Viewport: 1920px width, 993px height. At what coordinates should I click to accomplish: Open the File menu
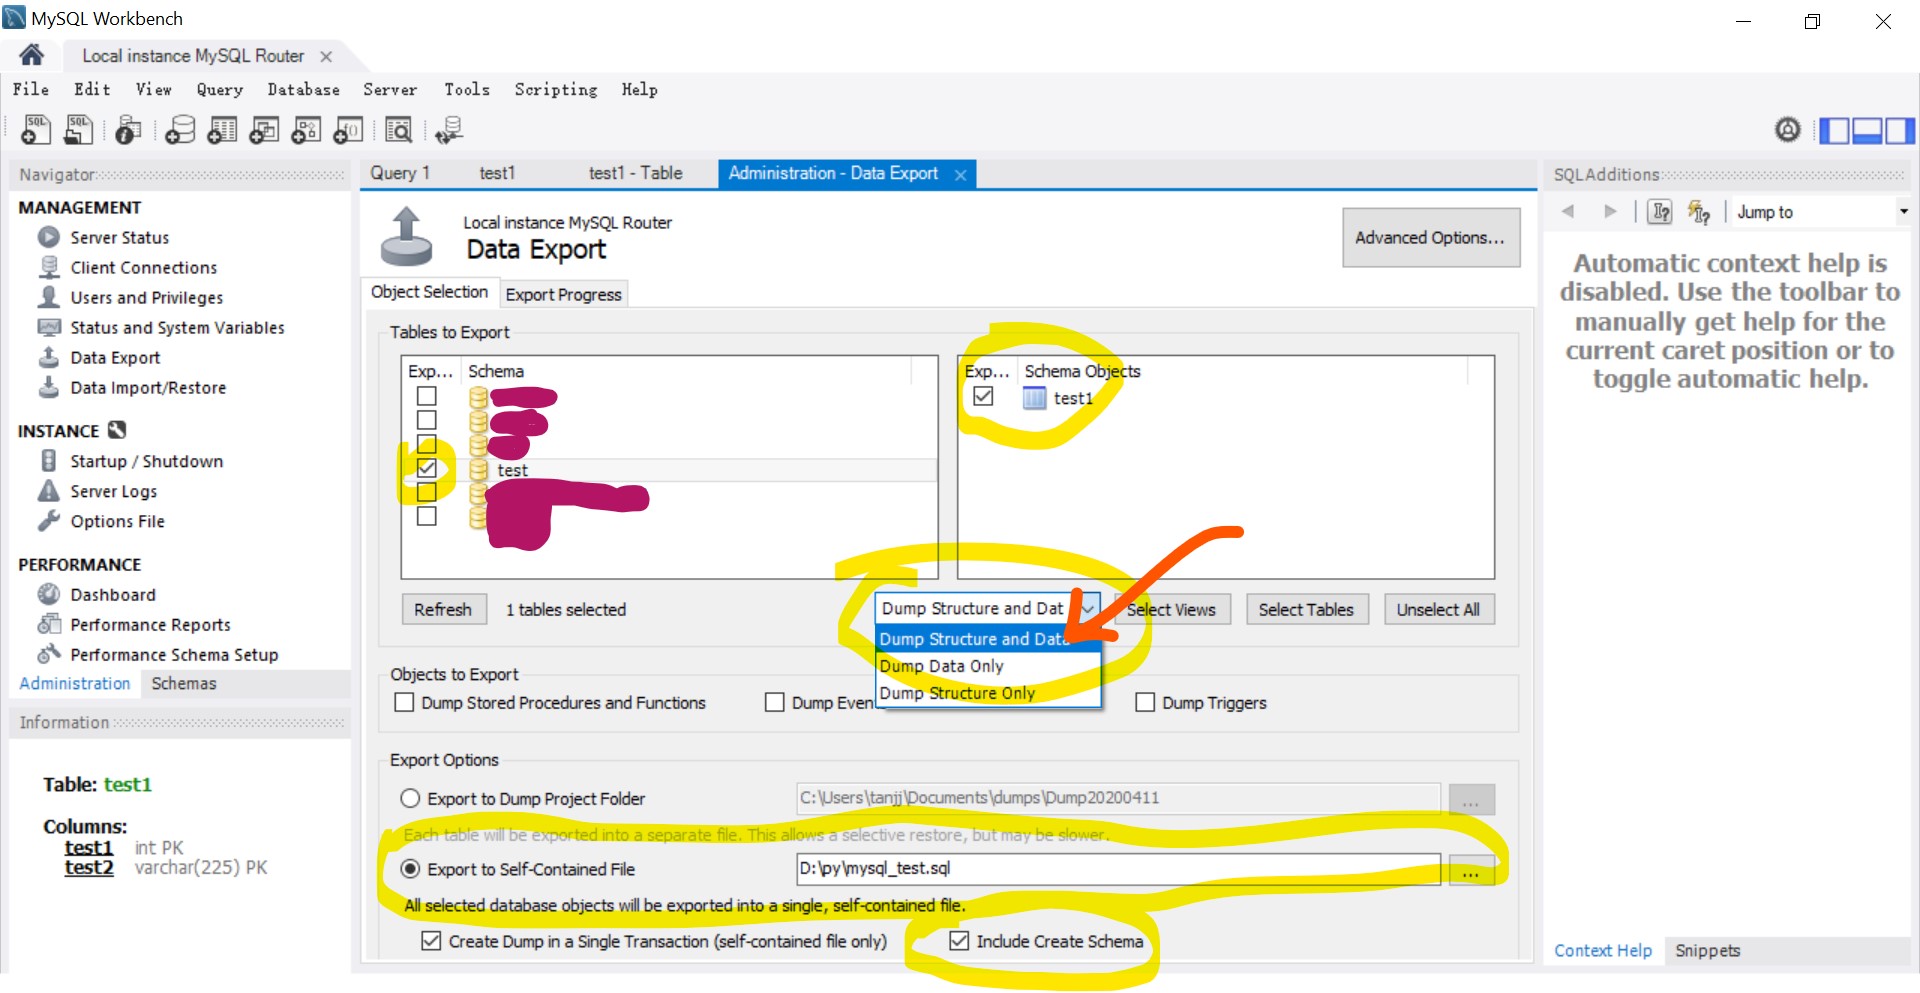31,89
